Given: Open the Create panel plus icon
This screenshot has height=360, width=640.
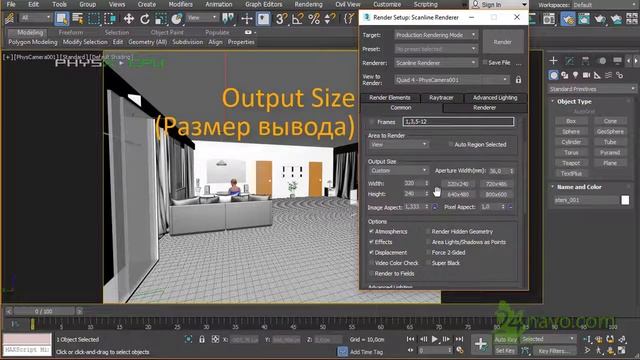Looking at the screenshot, I should (x=553, y=61).
